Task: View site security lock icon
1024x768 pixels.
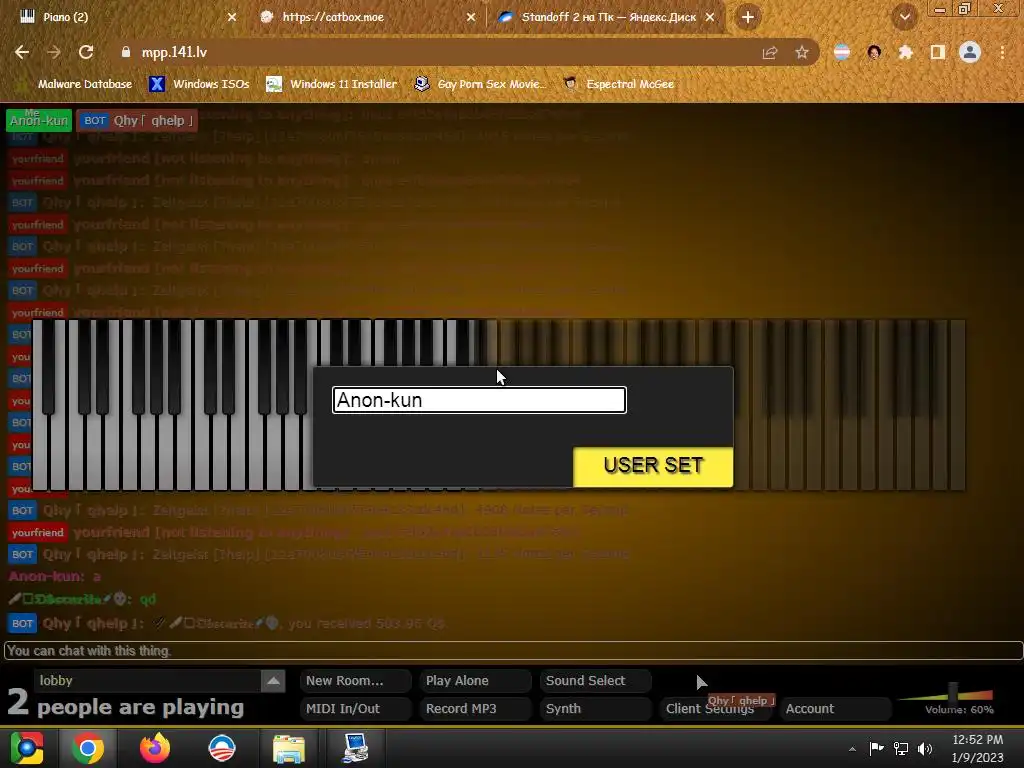Action: coord(126,52)
